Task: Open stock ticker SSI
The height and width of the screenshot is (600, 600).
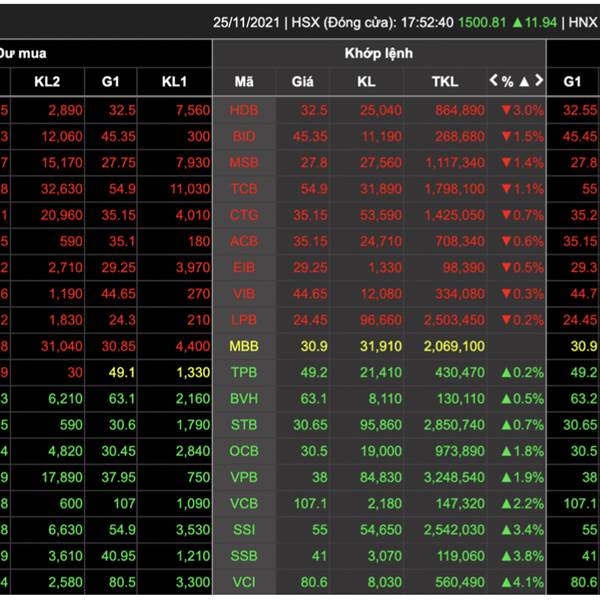Action: (x=244, y=530)
